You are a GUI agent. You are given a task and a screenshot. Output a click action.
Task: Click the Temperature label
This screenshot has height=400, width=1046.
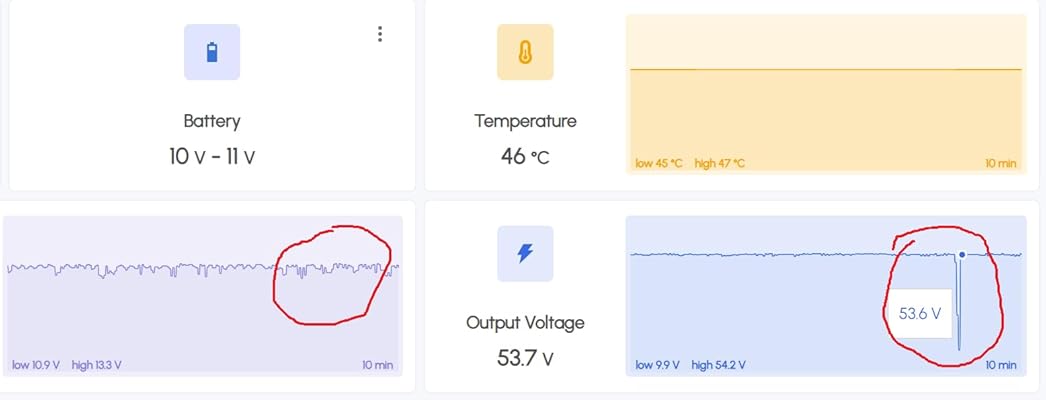pyautogui.click(x=525, y=121)
